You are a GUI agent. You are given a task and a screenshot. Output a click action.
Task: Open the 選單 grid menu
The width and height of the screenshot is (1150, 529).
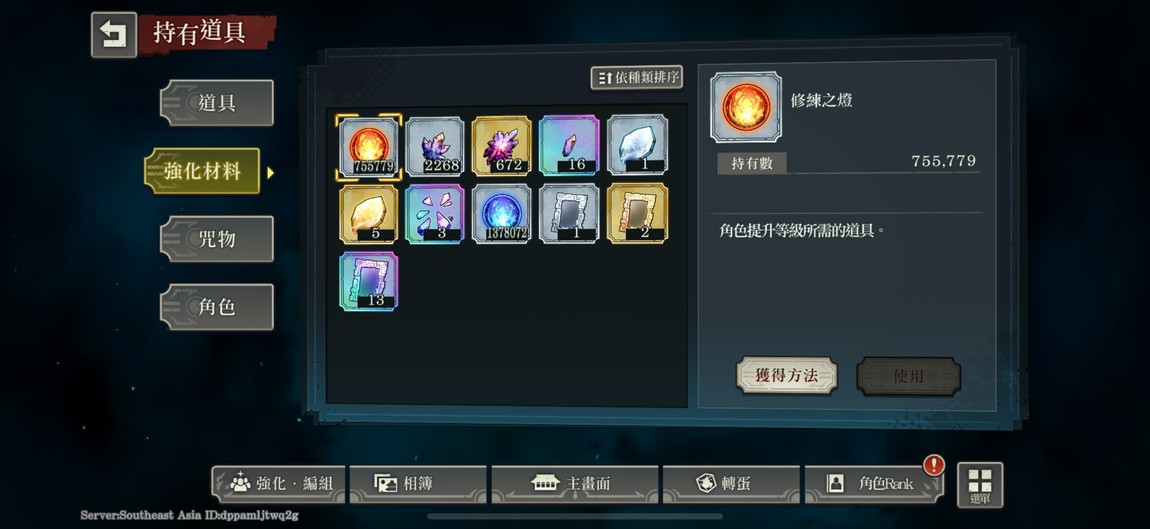tap(980, 485)
